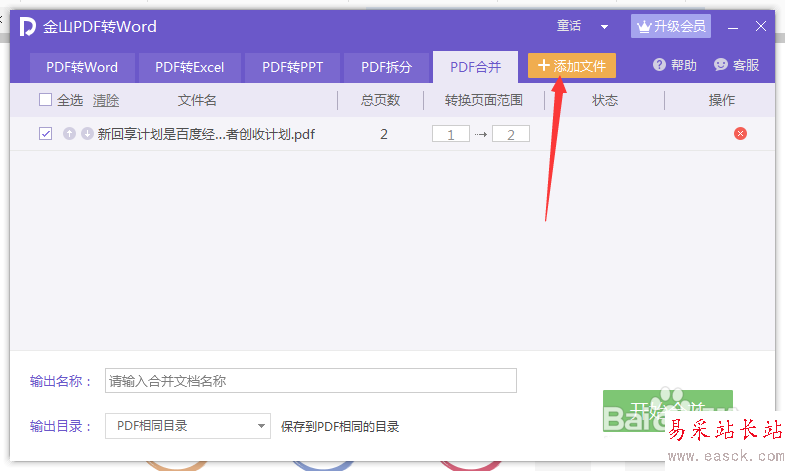Viewport: 785px width, 471px height.
Task: Click the page range start field showing 1
Action: pyautogui.click(x=451, y=134)
